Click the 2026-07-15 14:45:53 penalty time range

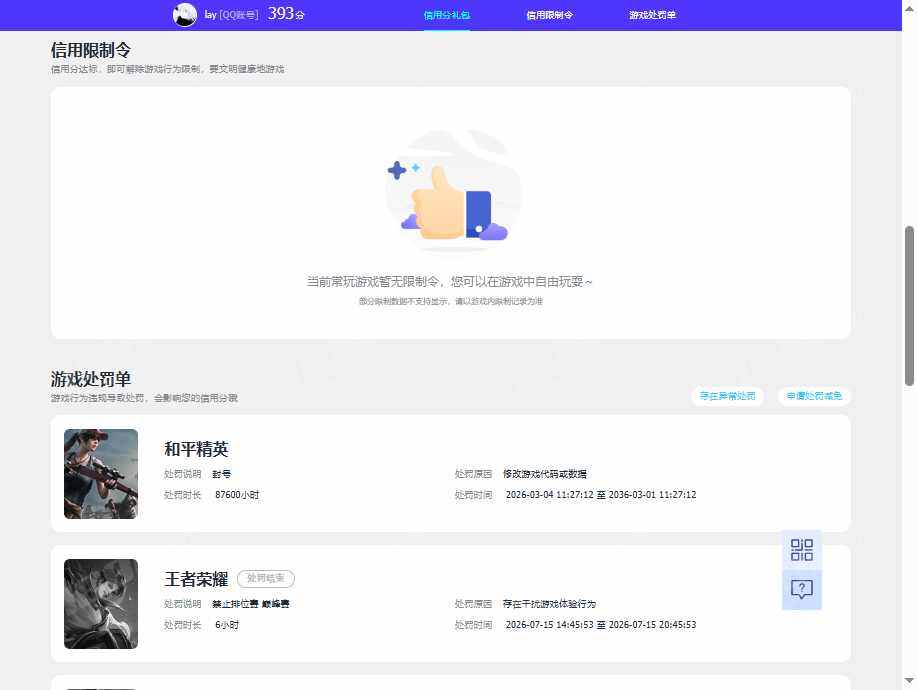click(x=601, y=625)
